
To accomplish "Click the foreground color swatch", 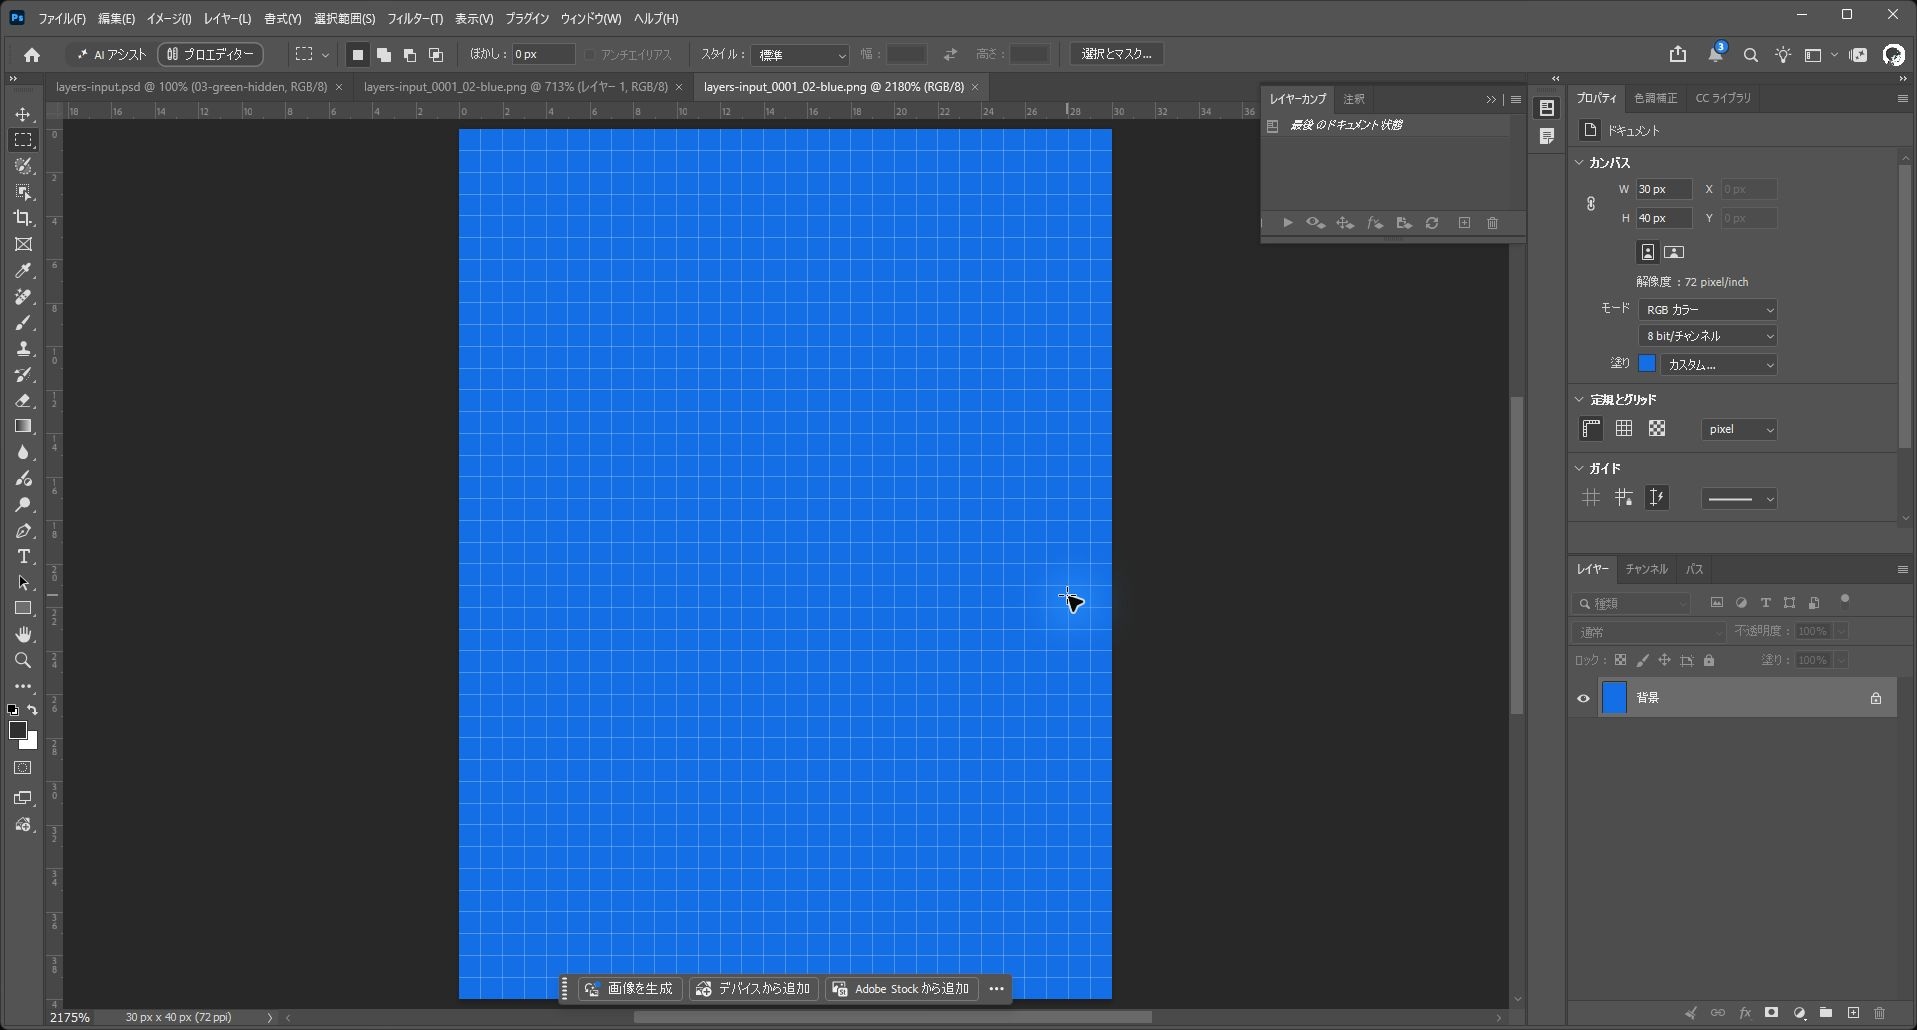I will (x=17, y=731).
